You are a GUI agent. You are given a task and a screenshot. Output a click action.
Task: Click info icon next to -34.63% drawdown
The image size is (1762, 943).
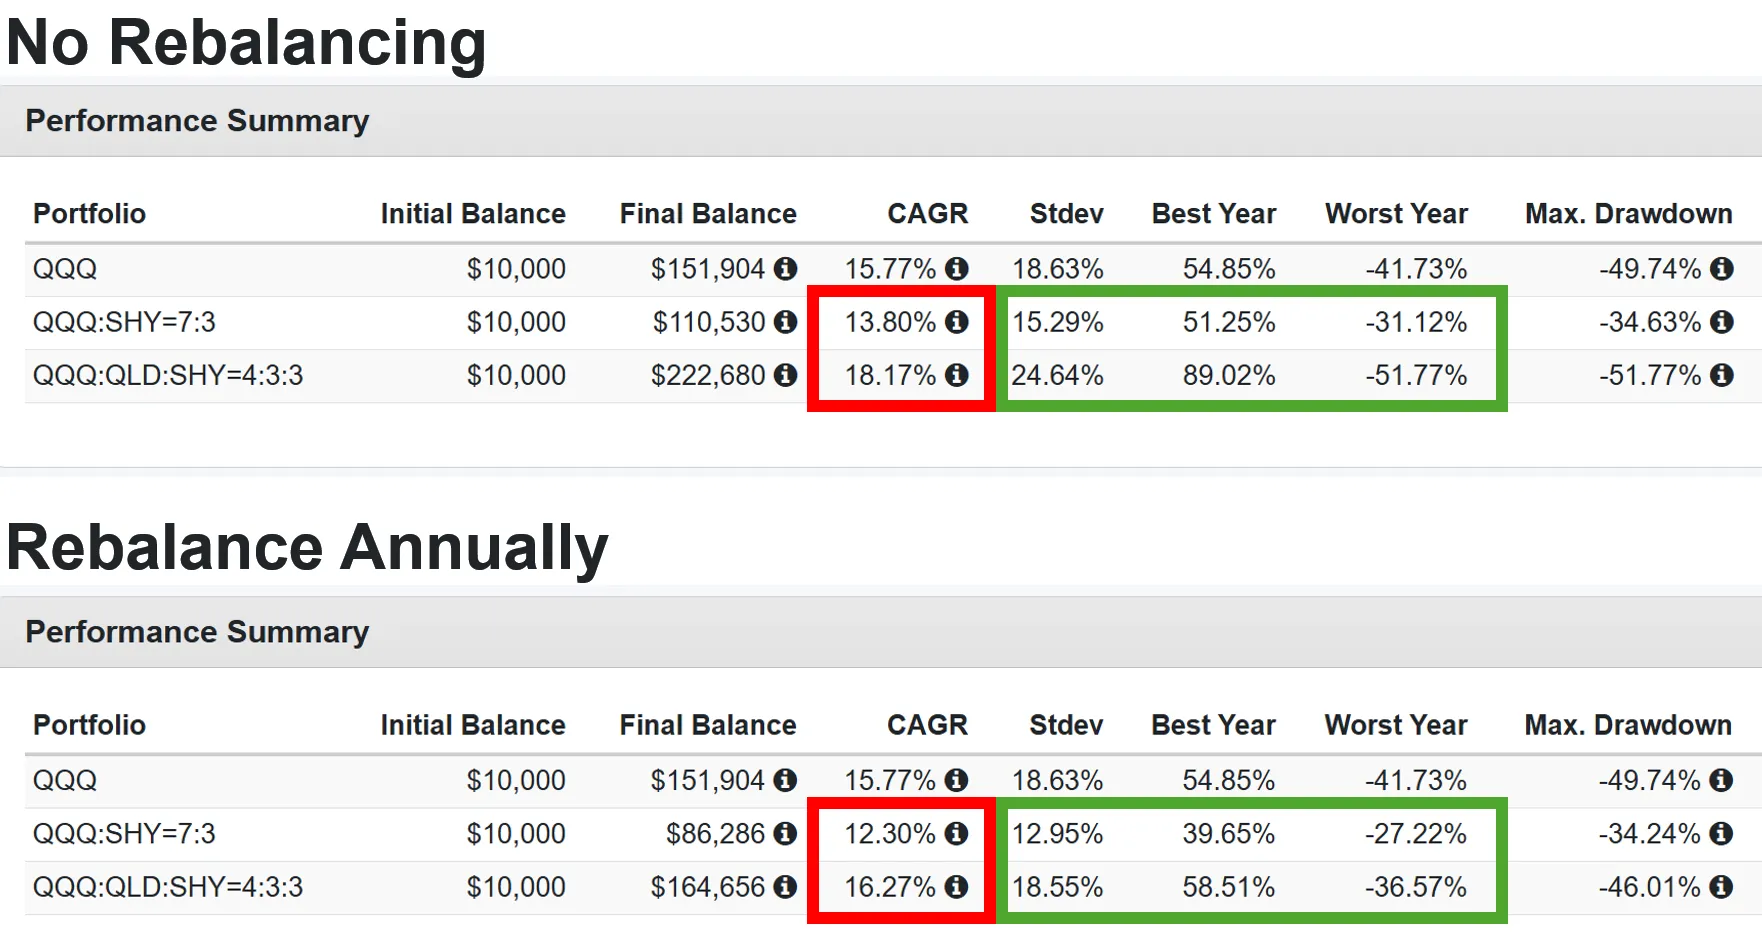pos(1721,321)
